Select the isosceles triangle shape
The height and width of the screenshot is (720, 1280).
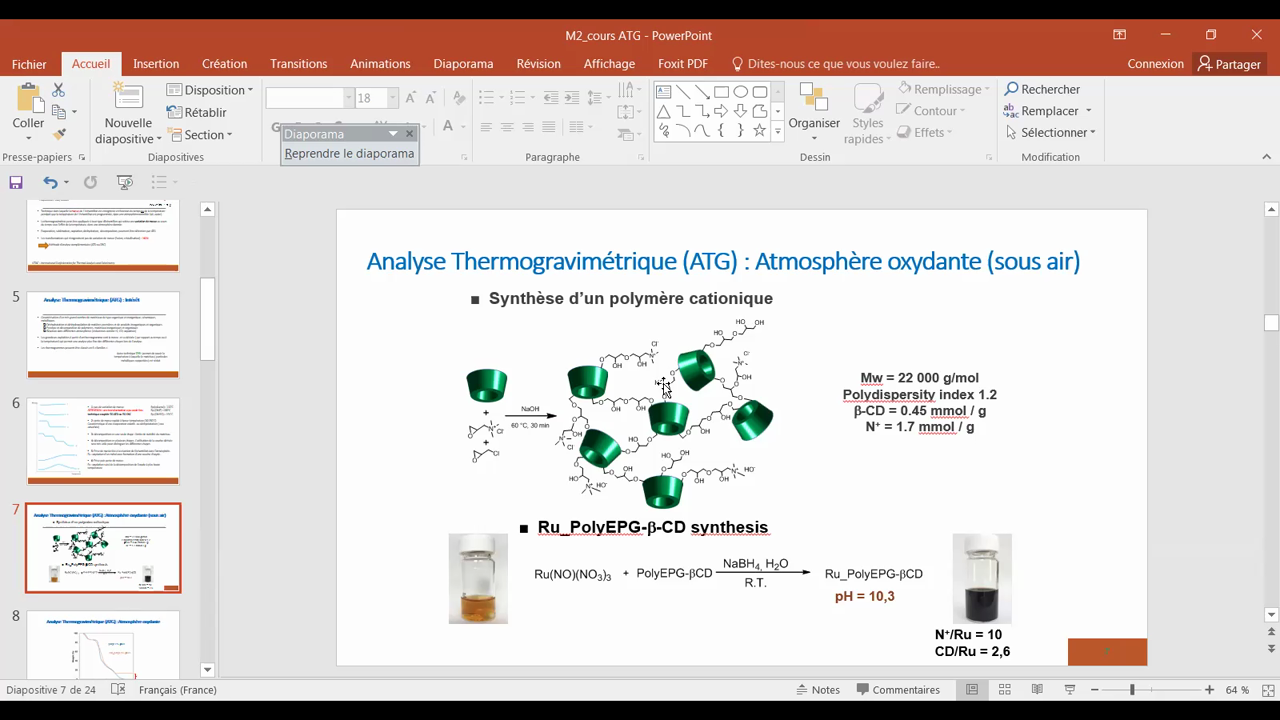click(x=664, y=111)
